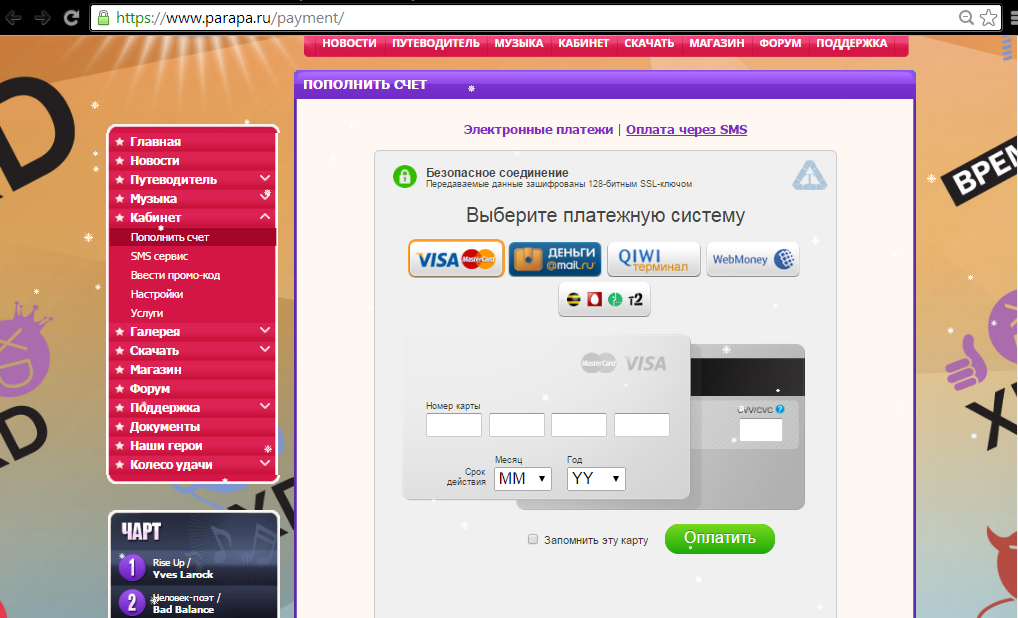Screen dimensions: 1018x618
Task: Open Новости in sidebar menu
Action: tap(155, 160)
